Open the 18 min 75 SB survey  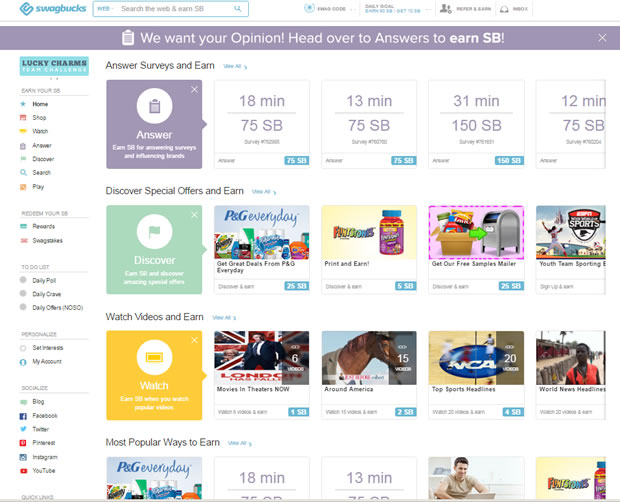pyautogui.click(x=262, y=124)
